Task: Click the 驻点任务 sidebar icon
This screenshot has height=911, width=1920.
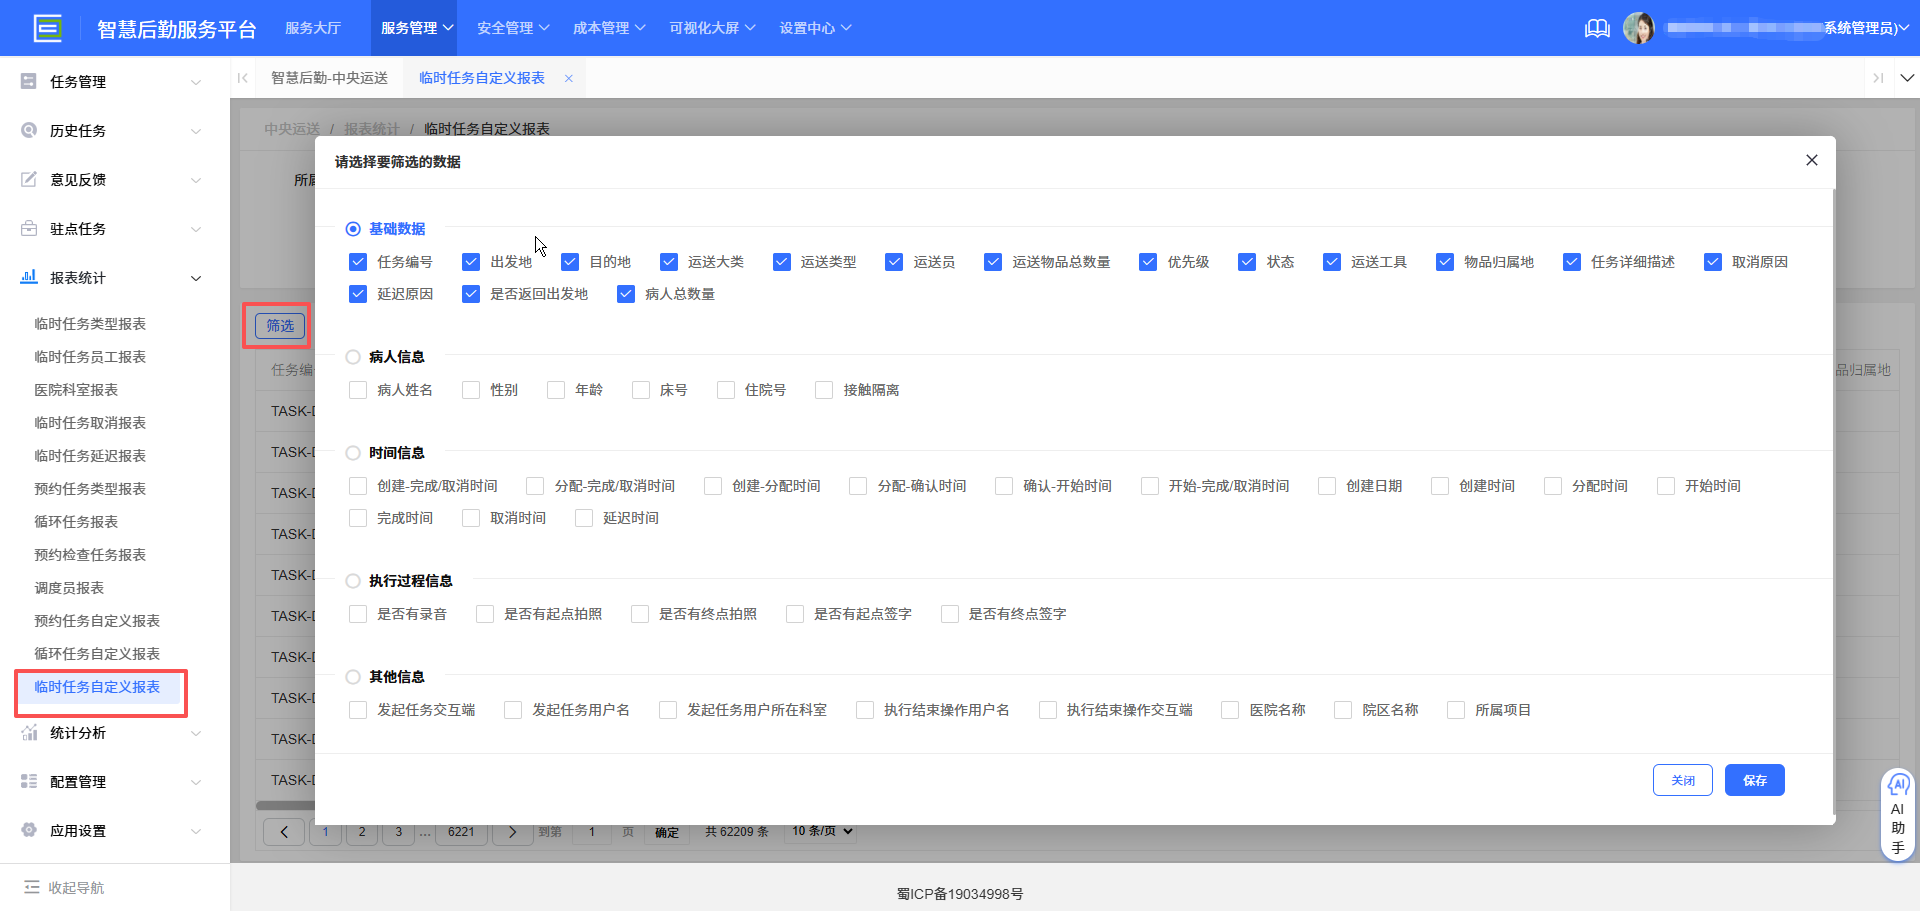Action: 27,228
